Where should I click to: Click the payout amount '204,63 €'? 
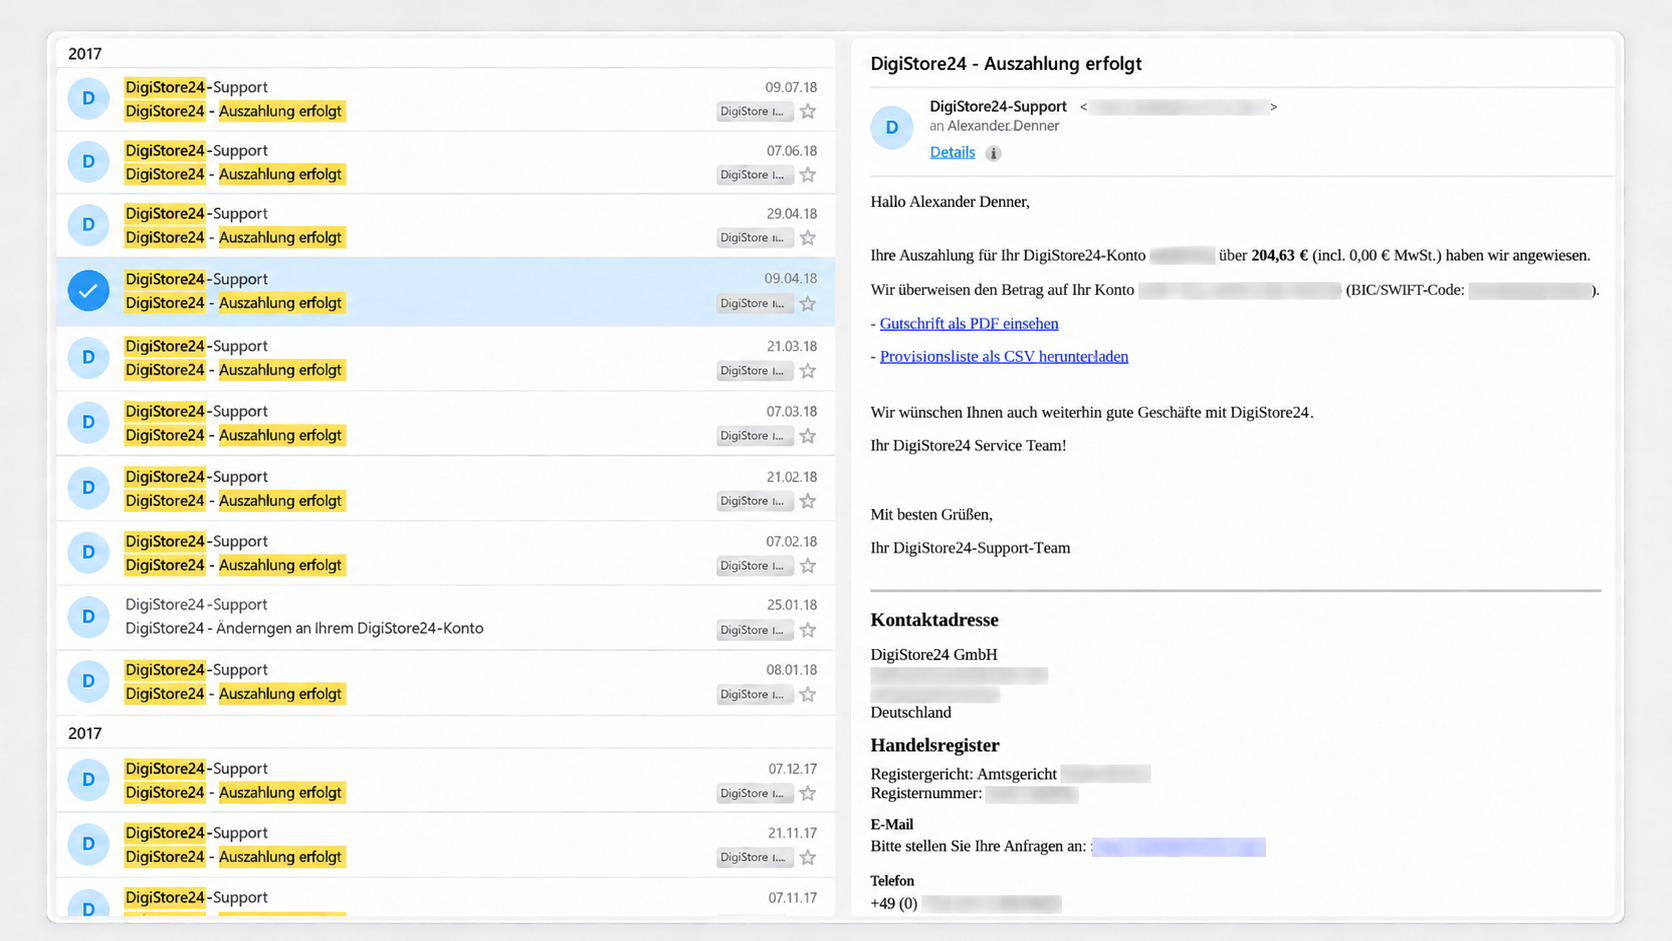pyautogui.click(x=1279, y=255)
